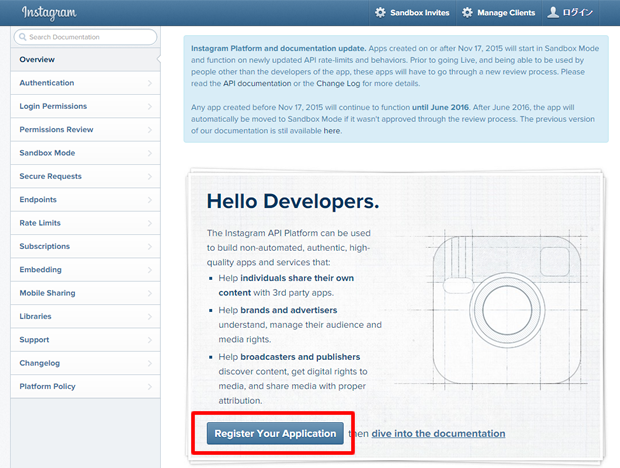This screenshot has width=620, height=468.
Task: Click the camera blueprint illustration
Action: (x=507, y=310)
